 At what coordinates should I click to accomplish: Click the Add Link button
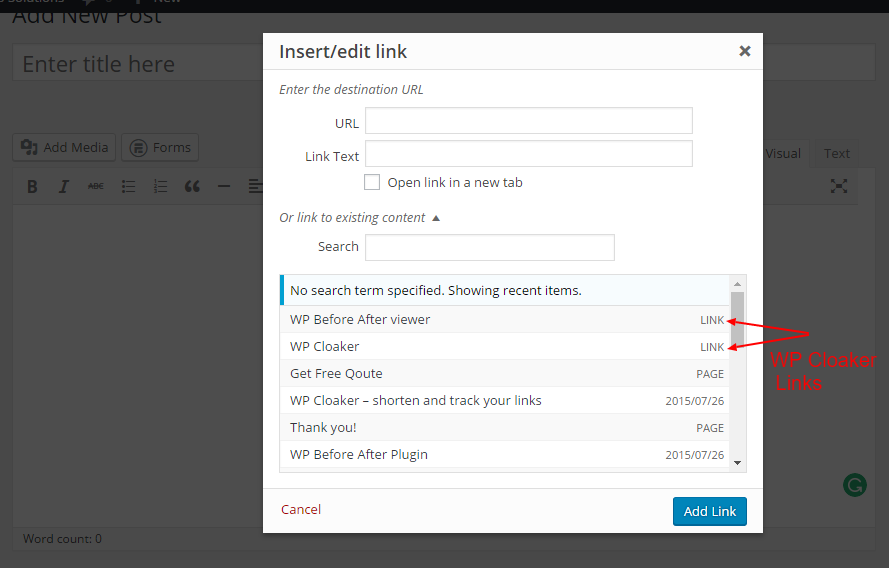pos(709,511)
